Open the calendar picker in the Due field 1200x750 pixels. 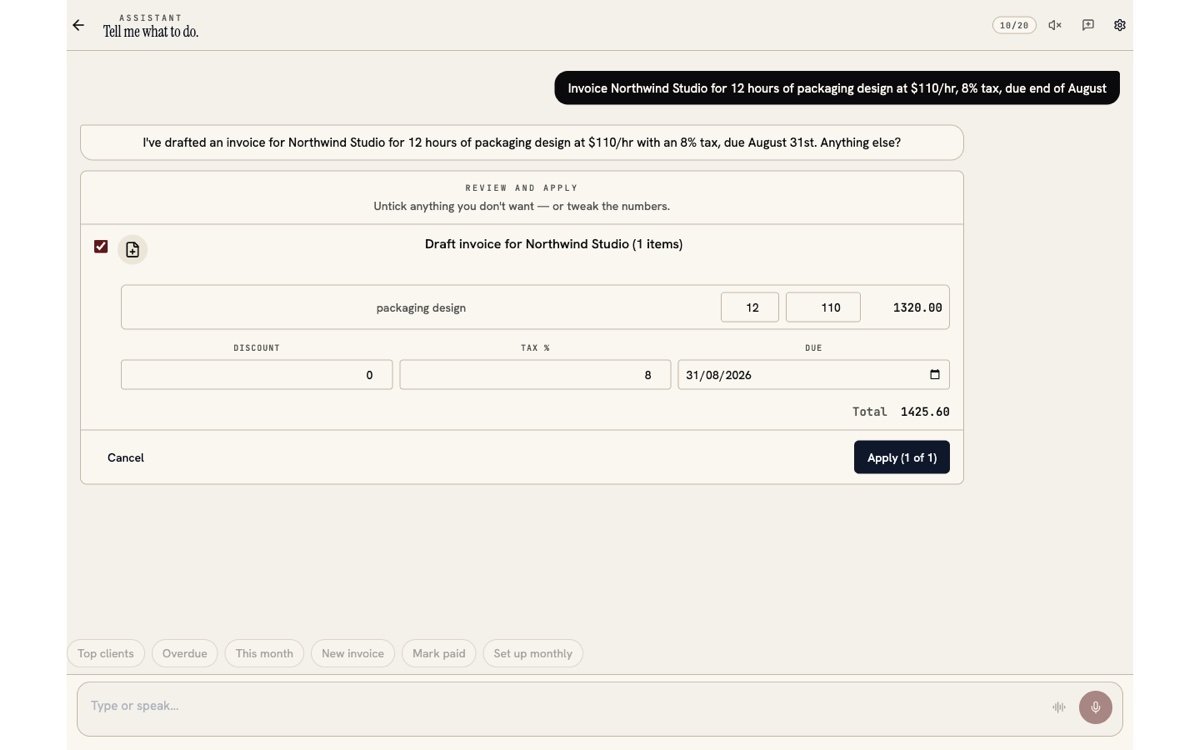935,375
